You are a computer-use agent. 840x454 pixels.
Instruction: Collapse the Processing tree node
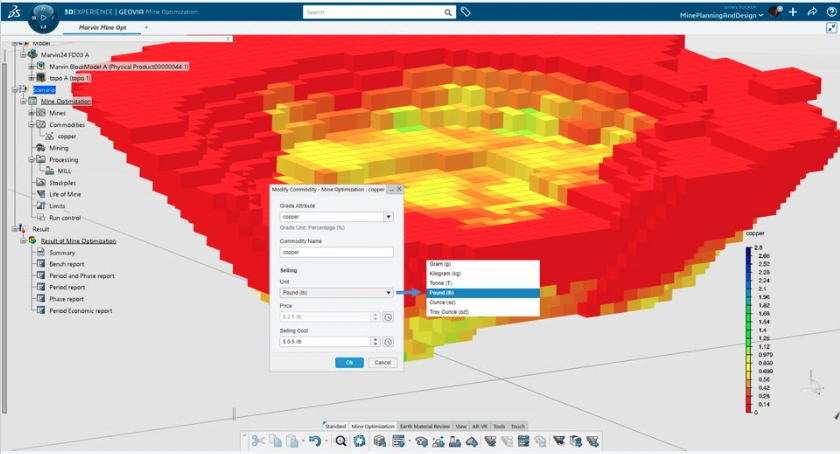(32, 160)
